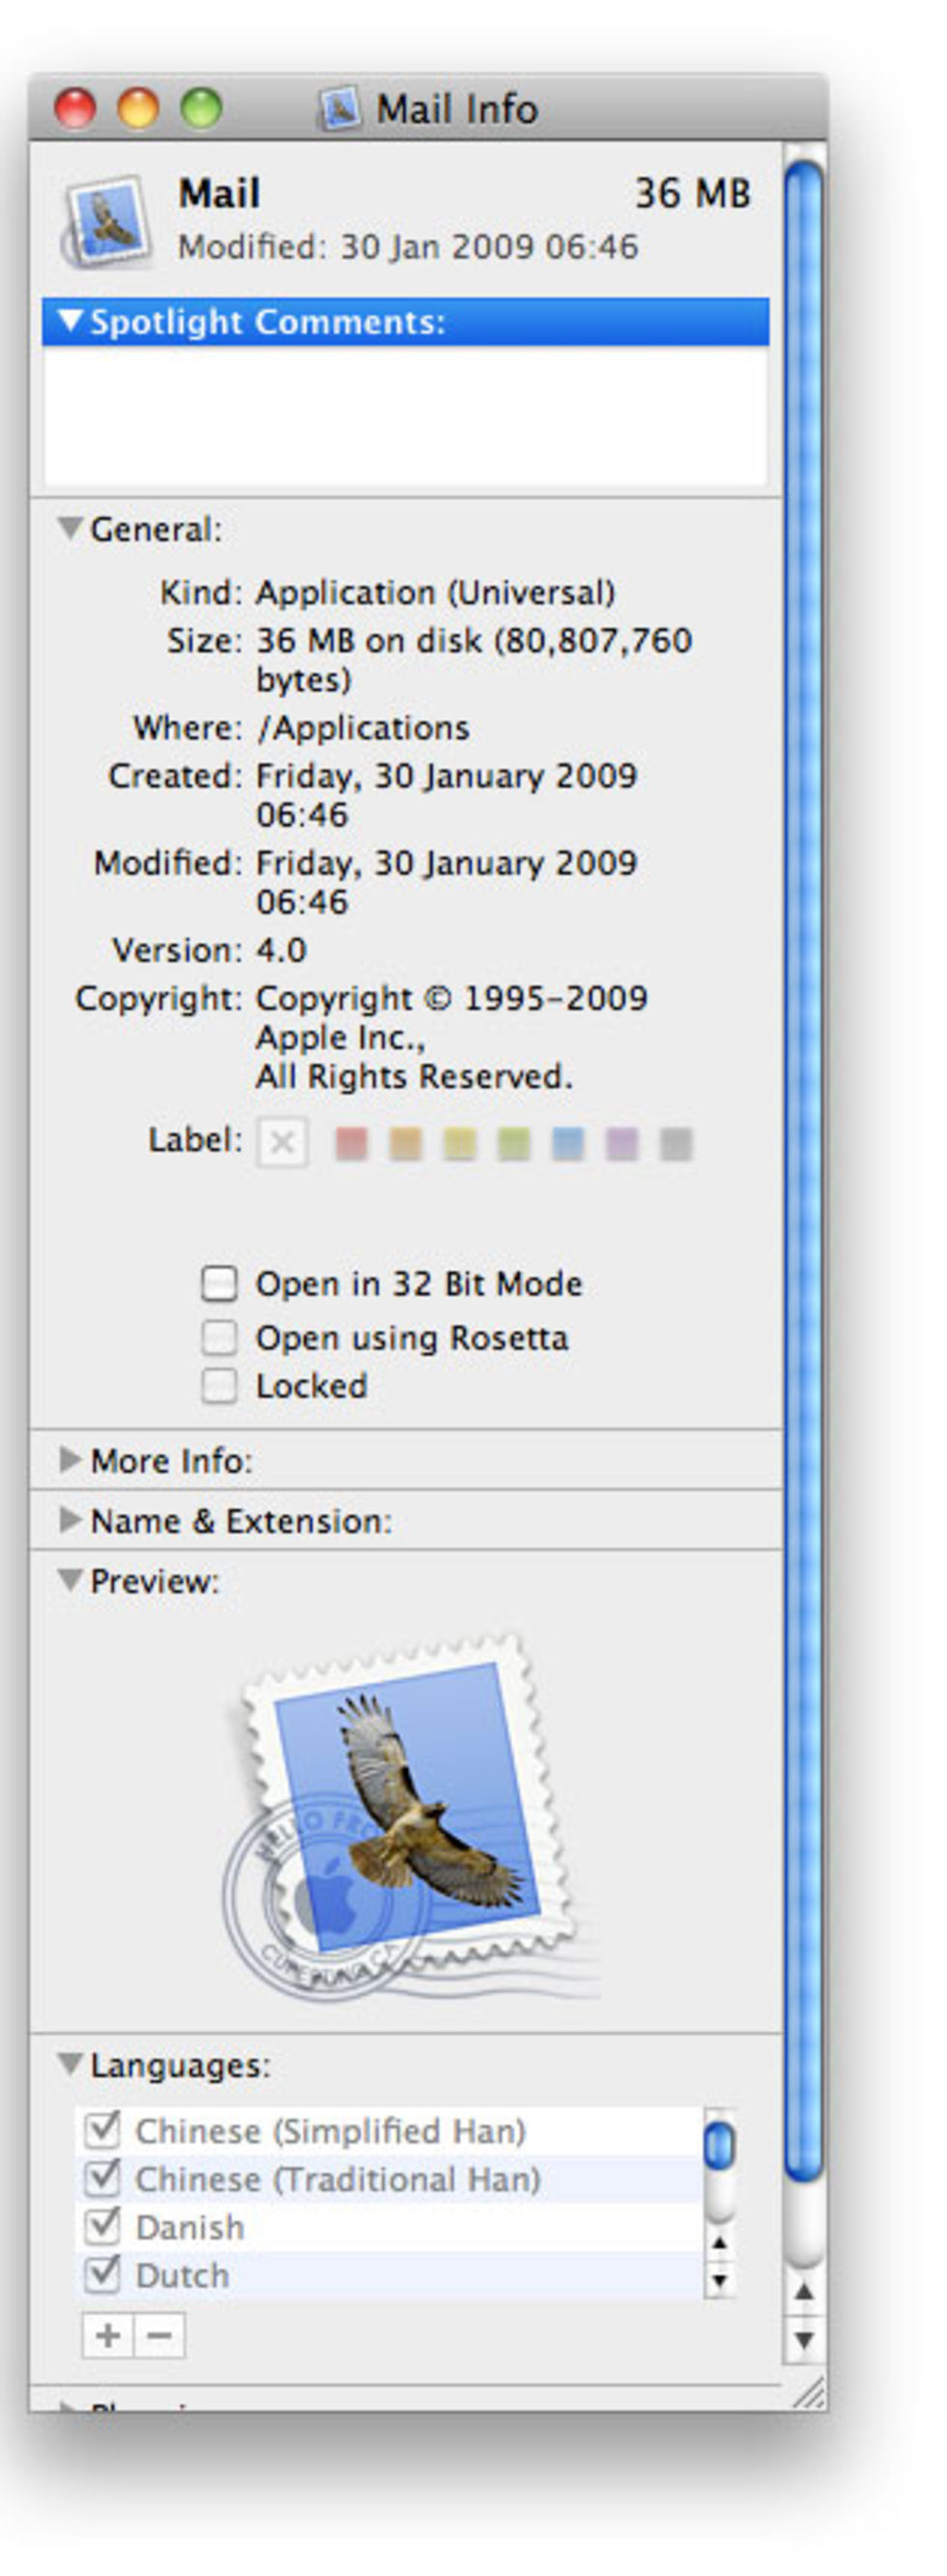Click the Mail icon in title bar
The image size is (947, 2576).
click(x=339, y=108)
